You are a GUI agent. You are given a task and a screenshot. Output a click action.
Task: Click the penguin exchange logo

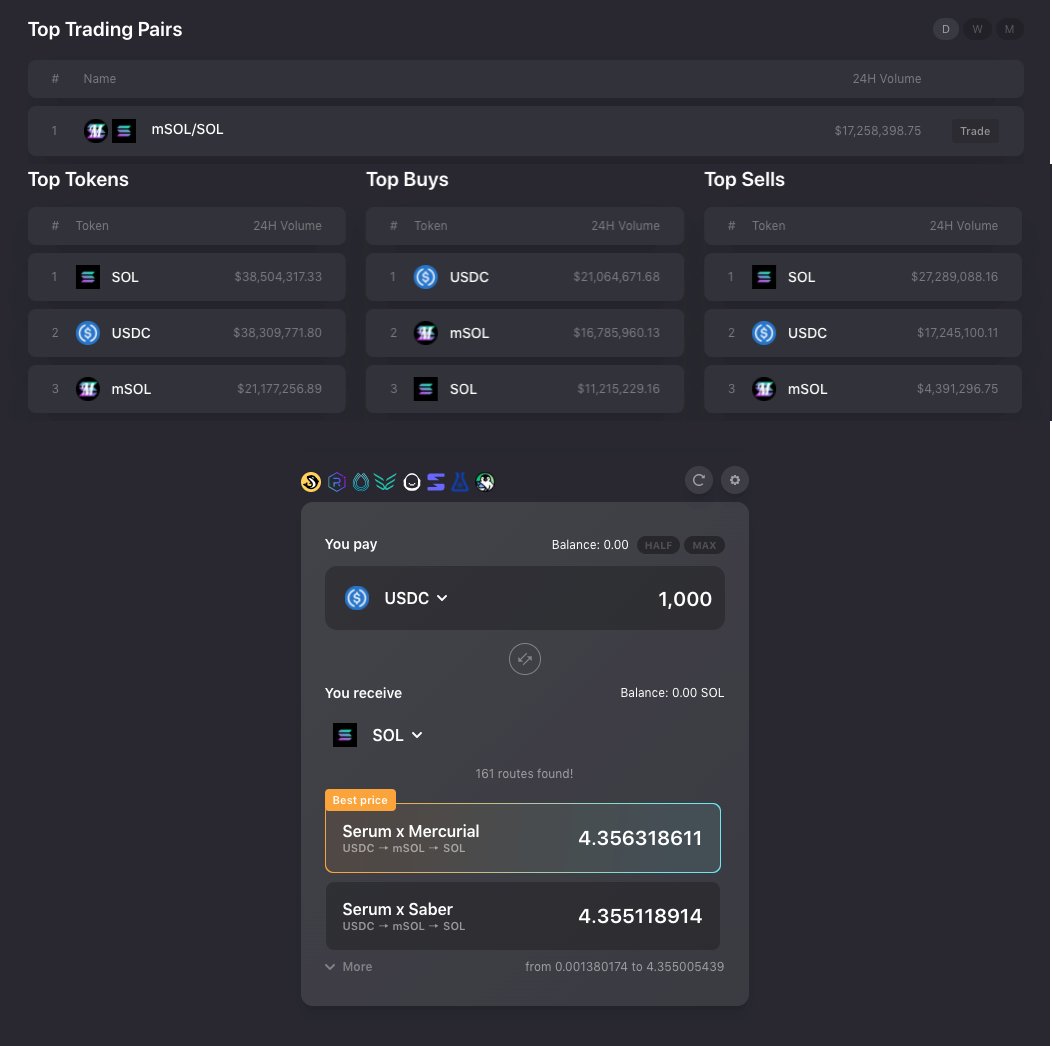point(485,482)
